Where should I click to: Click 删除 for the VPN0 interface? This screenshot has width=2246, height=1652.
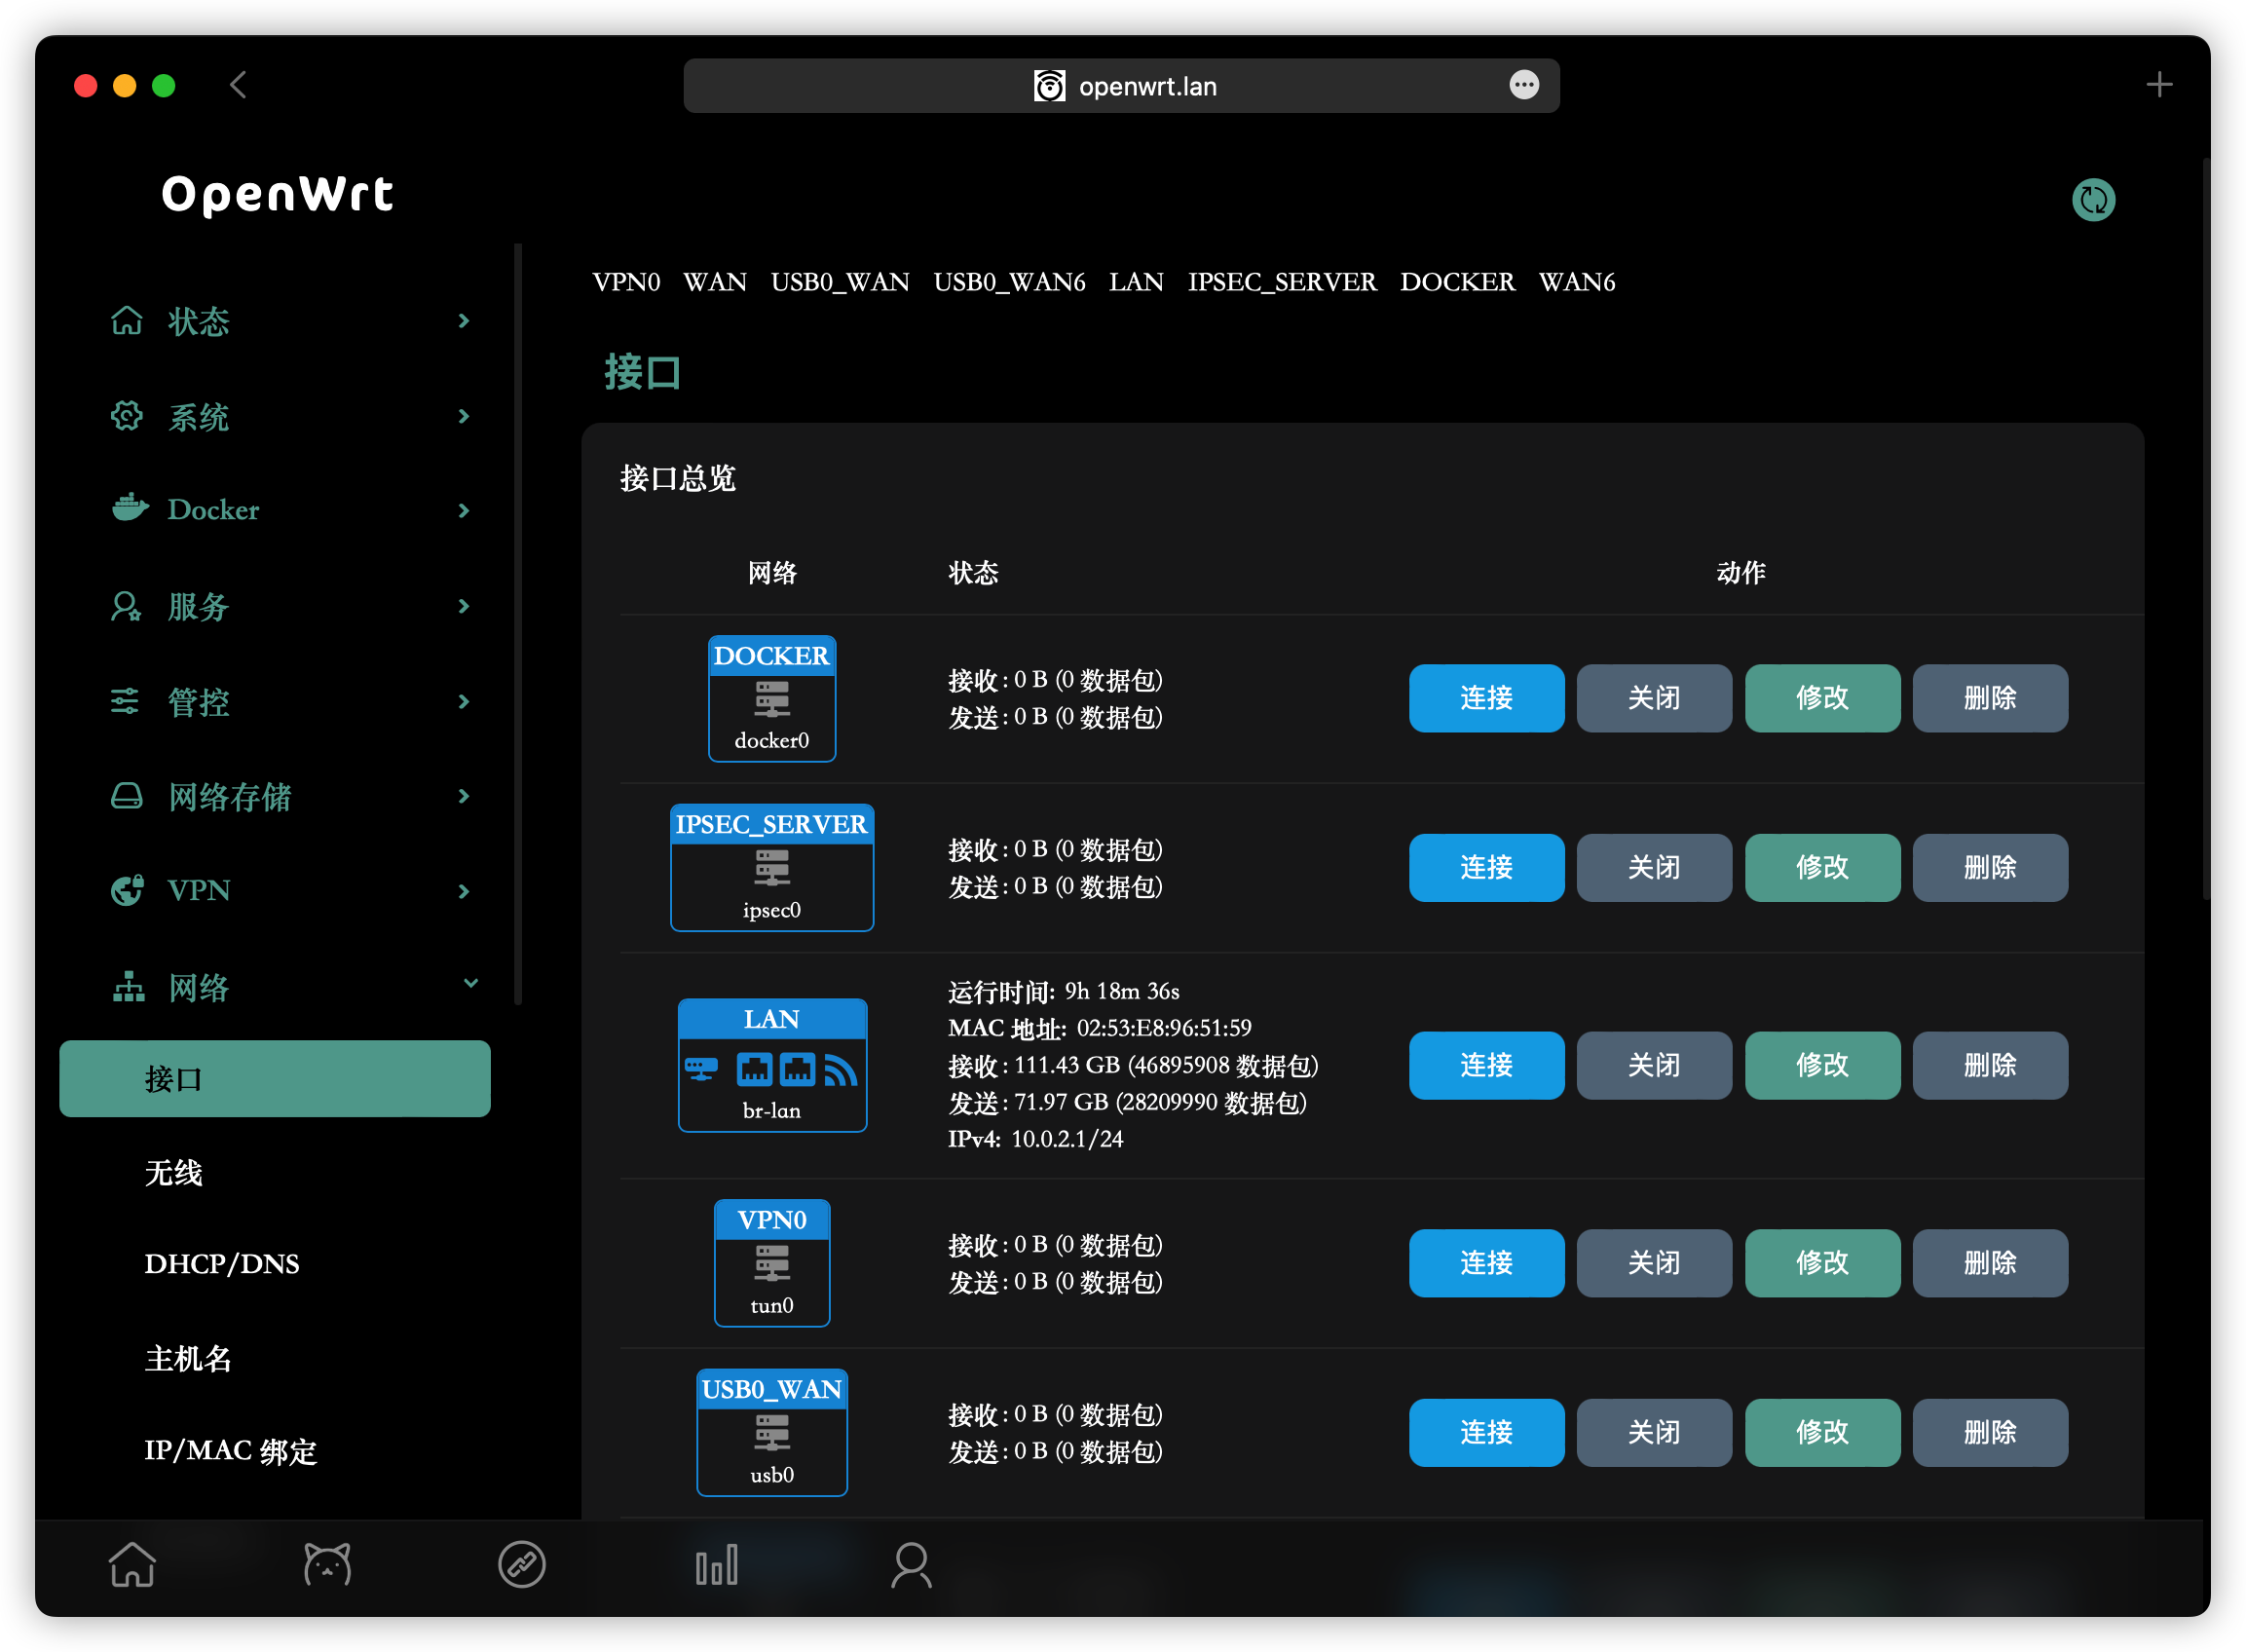pos(1991,1264)
